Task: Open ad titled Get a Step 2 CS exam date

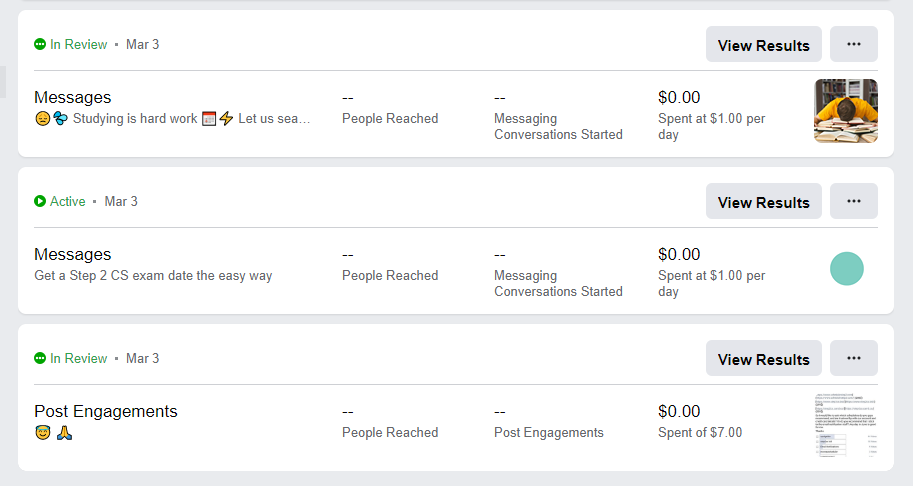Action: pos(153,275)
